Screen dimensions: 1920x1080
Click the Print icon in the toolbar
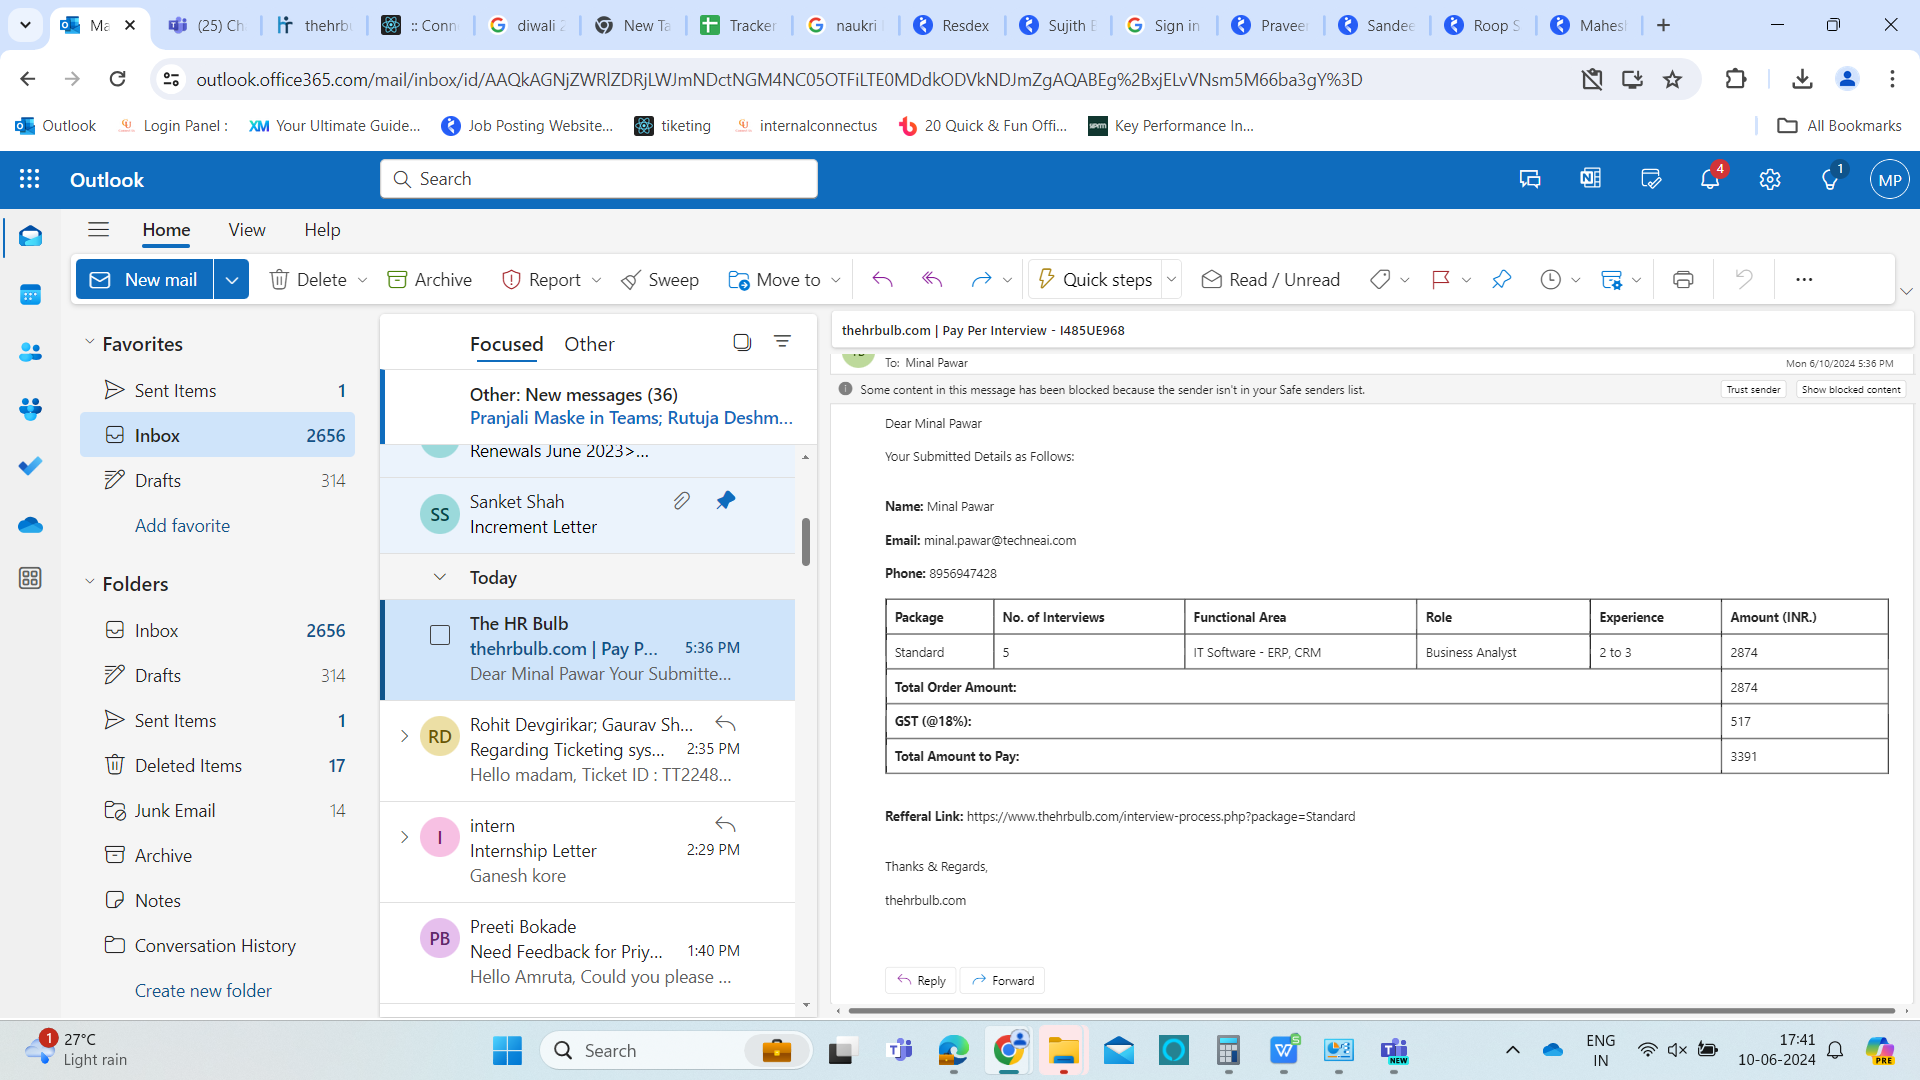pyautogui.click(x=1683, y=280)
